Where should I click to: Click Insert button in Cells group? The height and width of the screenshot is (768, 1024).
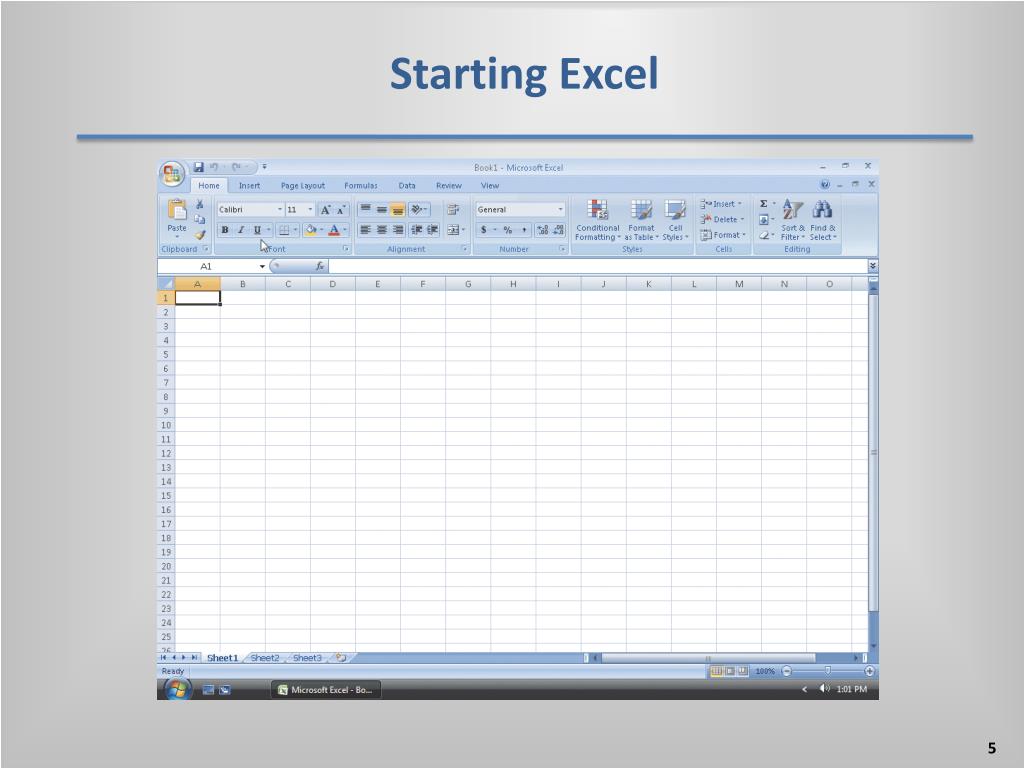(x=722, y=204)
